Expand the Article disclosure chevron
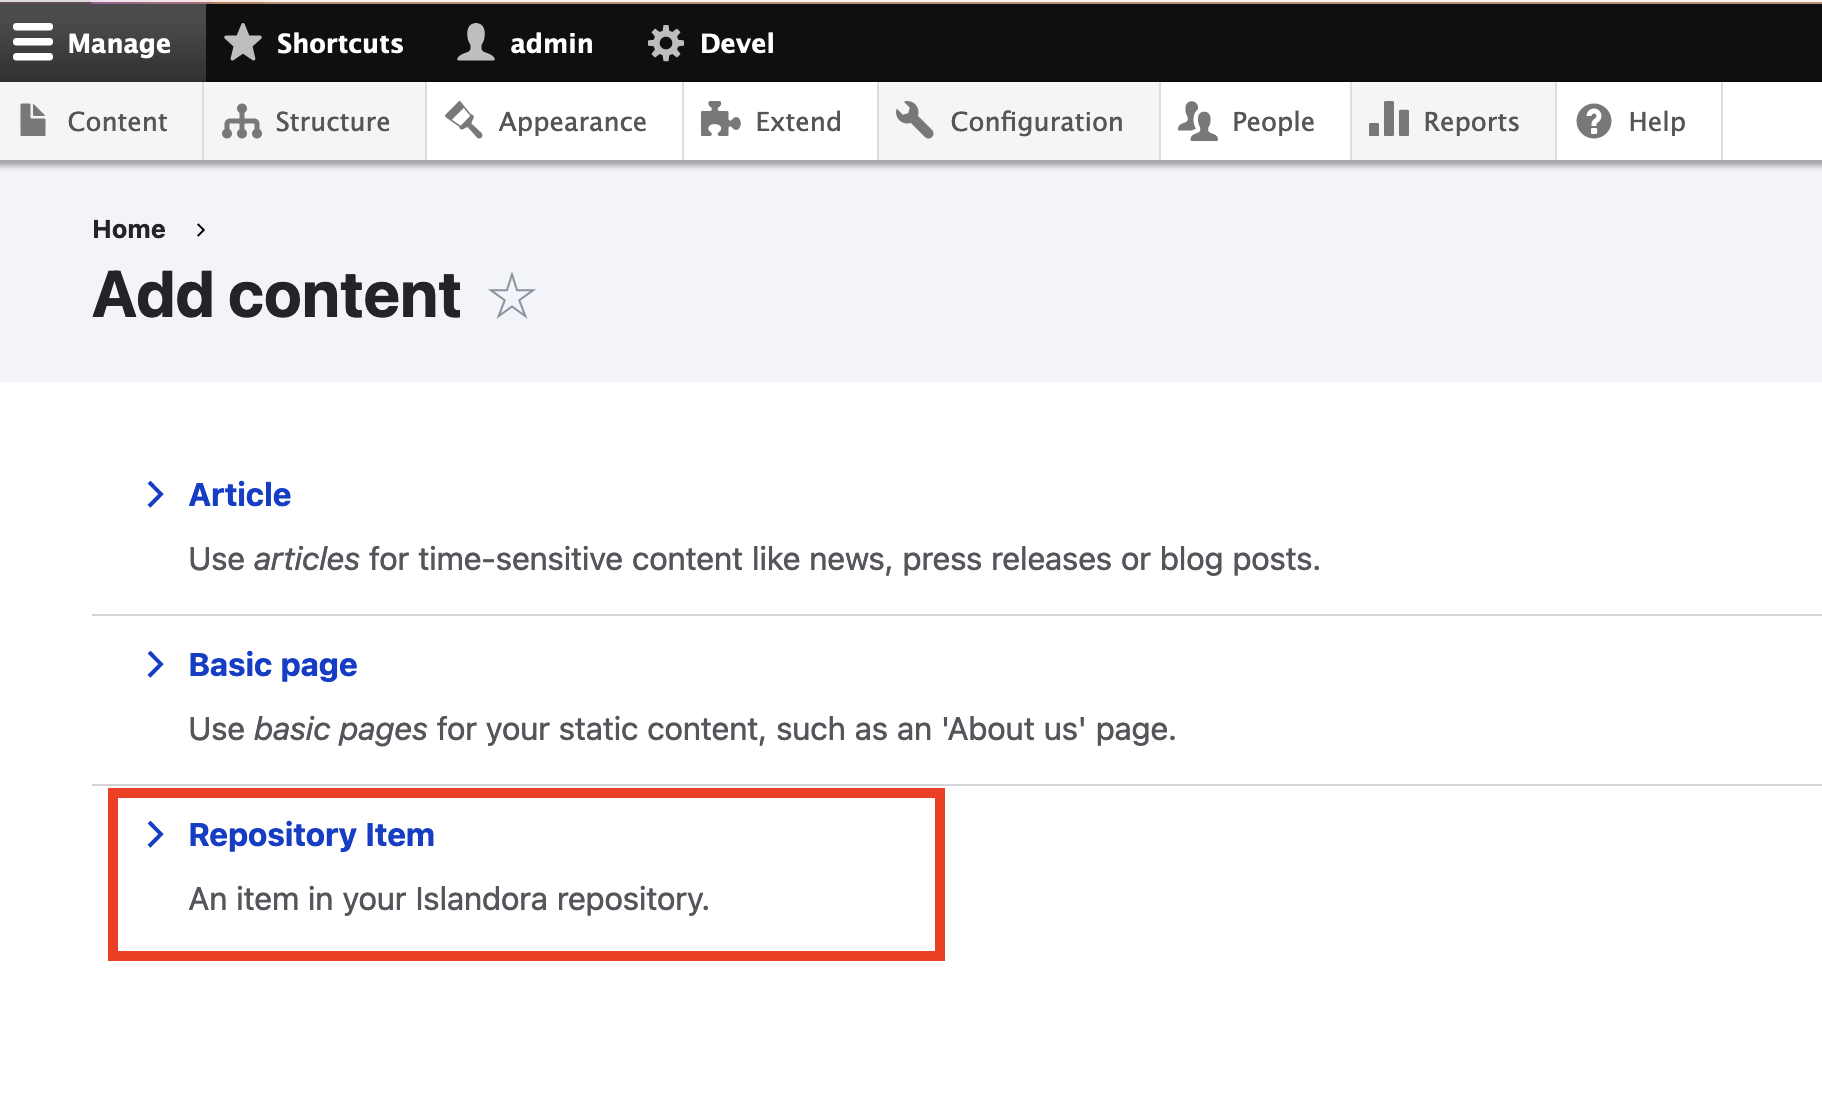Image resolution: width=1822 pixels, height=1102 pixels. 156,494
